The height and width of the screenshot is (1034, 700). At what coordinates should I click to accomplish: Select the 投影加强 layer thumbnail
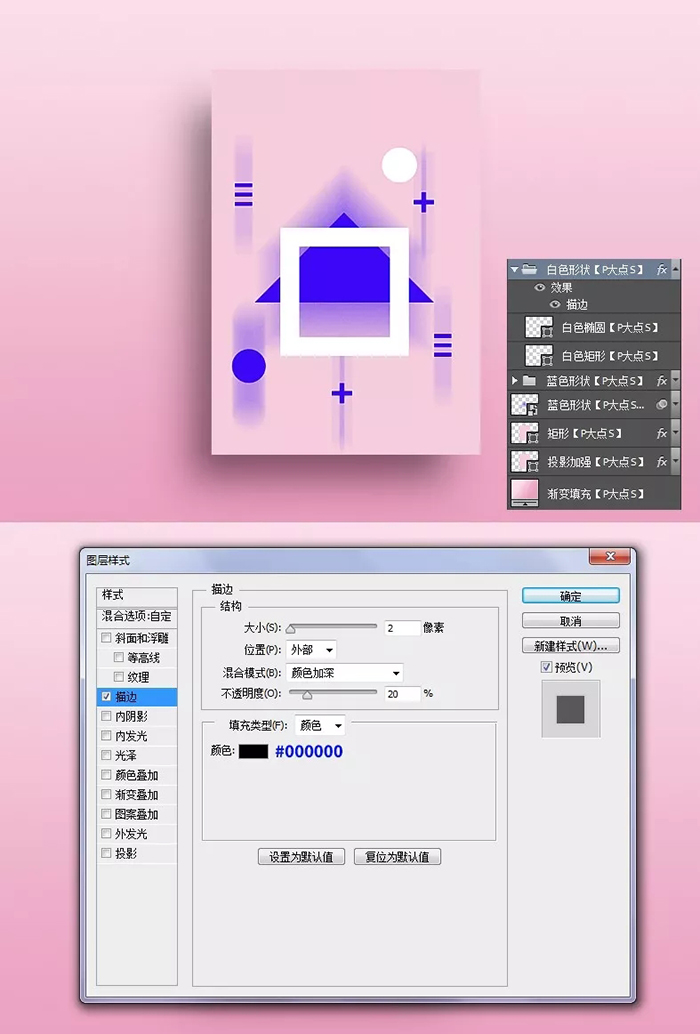click(525, 462)
